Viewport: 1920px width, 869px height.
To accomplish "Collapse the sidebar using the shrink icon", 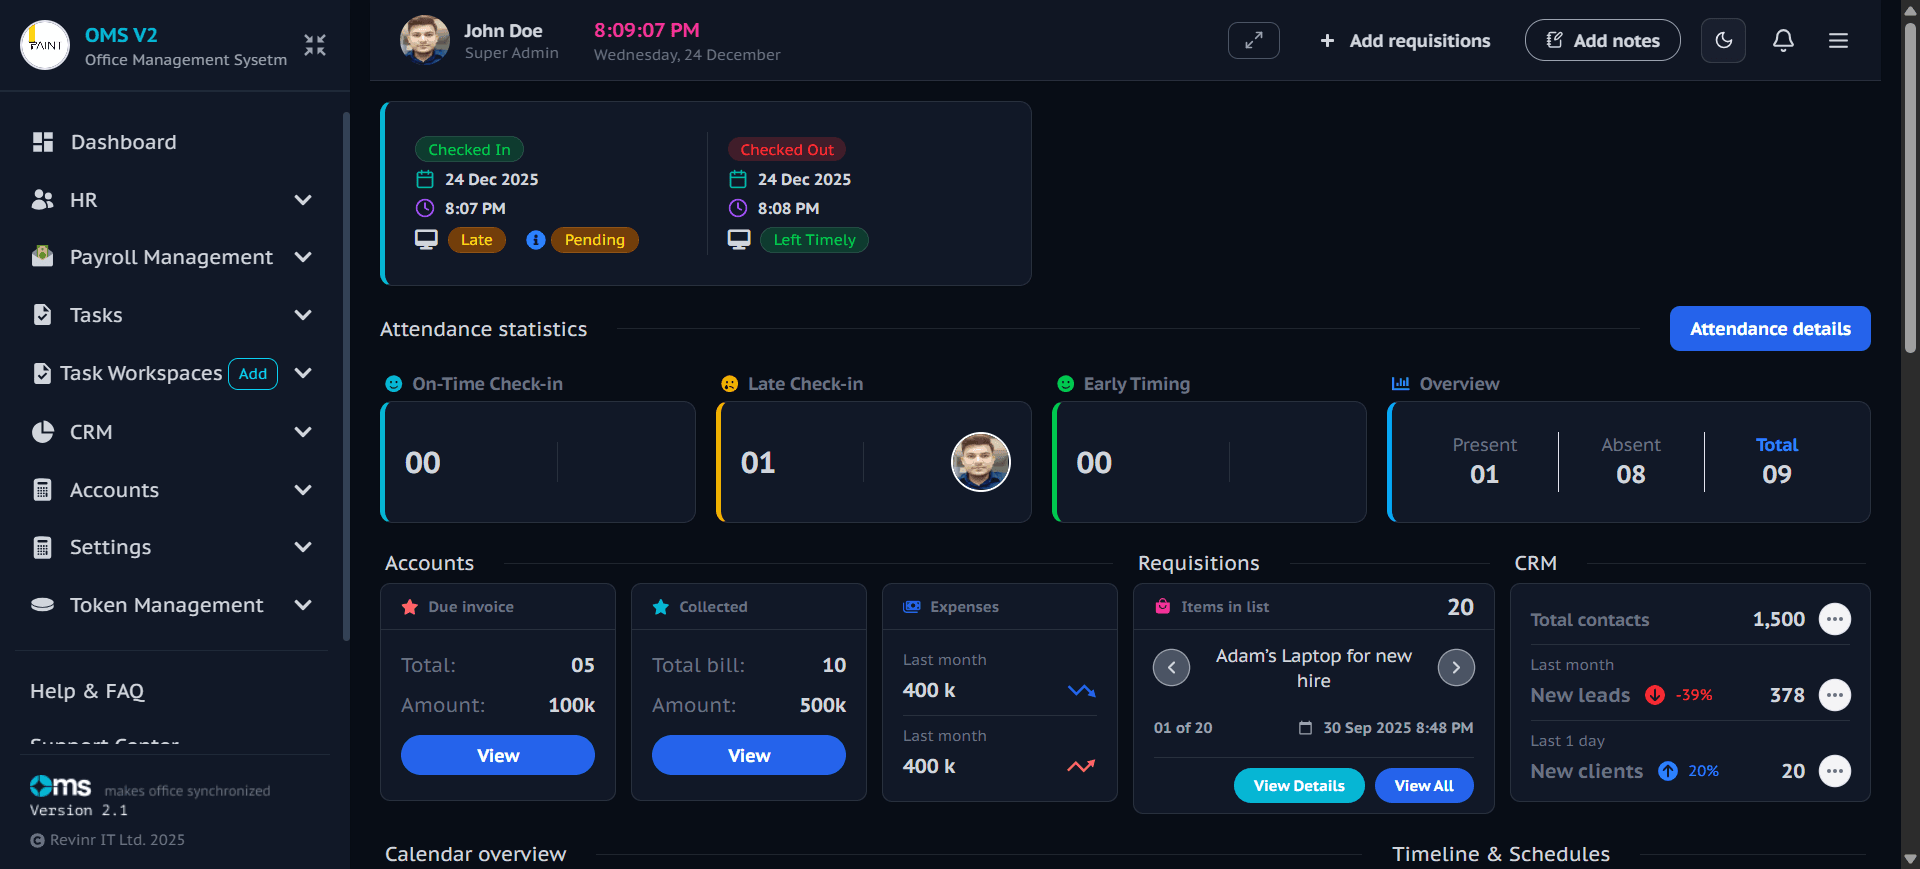I will point(315,45).
